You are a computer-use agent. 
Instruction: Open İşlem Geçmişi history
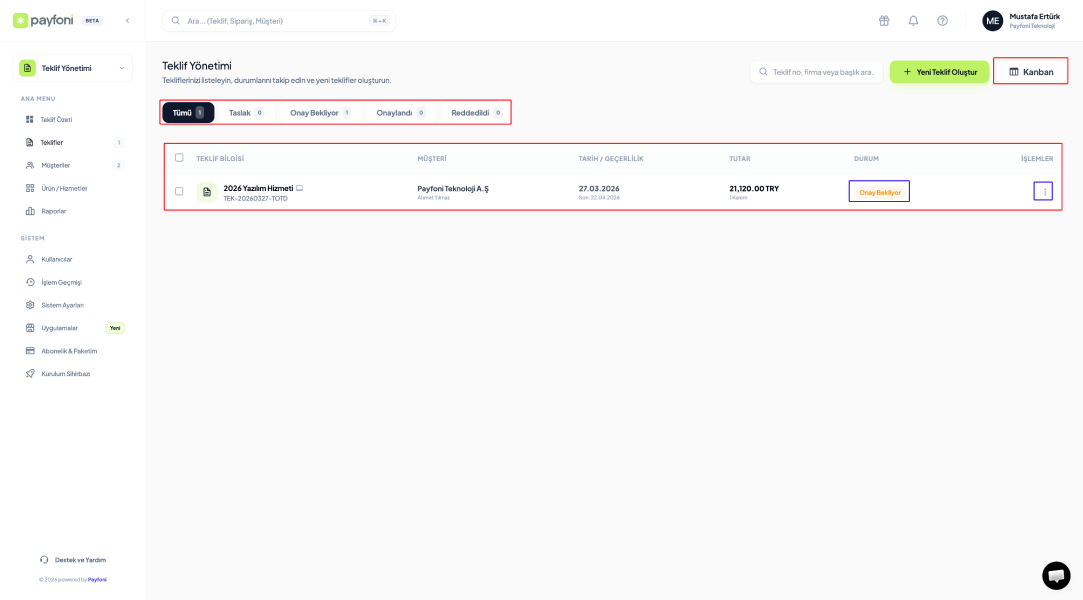coord(61,282)
